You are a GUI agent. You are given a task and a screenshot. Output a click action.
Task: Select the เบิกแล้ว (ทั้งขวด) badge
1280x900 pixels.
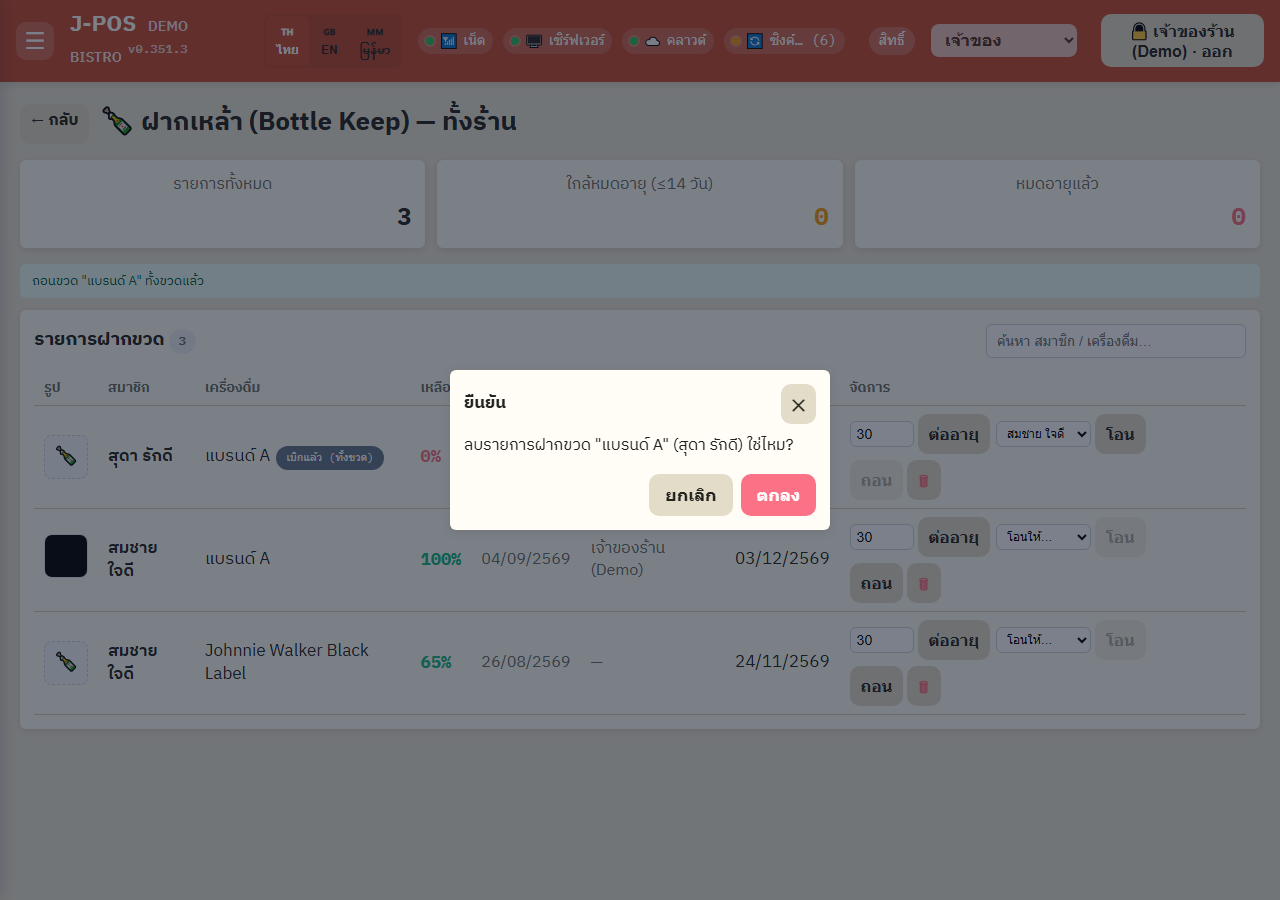pos(330,457)
